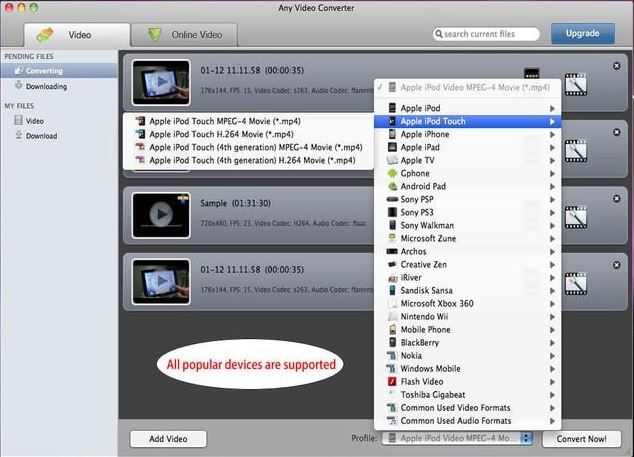
Task: Play the last 01-12 11.11.58 thumbnail
Action: 161,281
